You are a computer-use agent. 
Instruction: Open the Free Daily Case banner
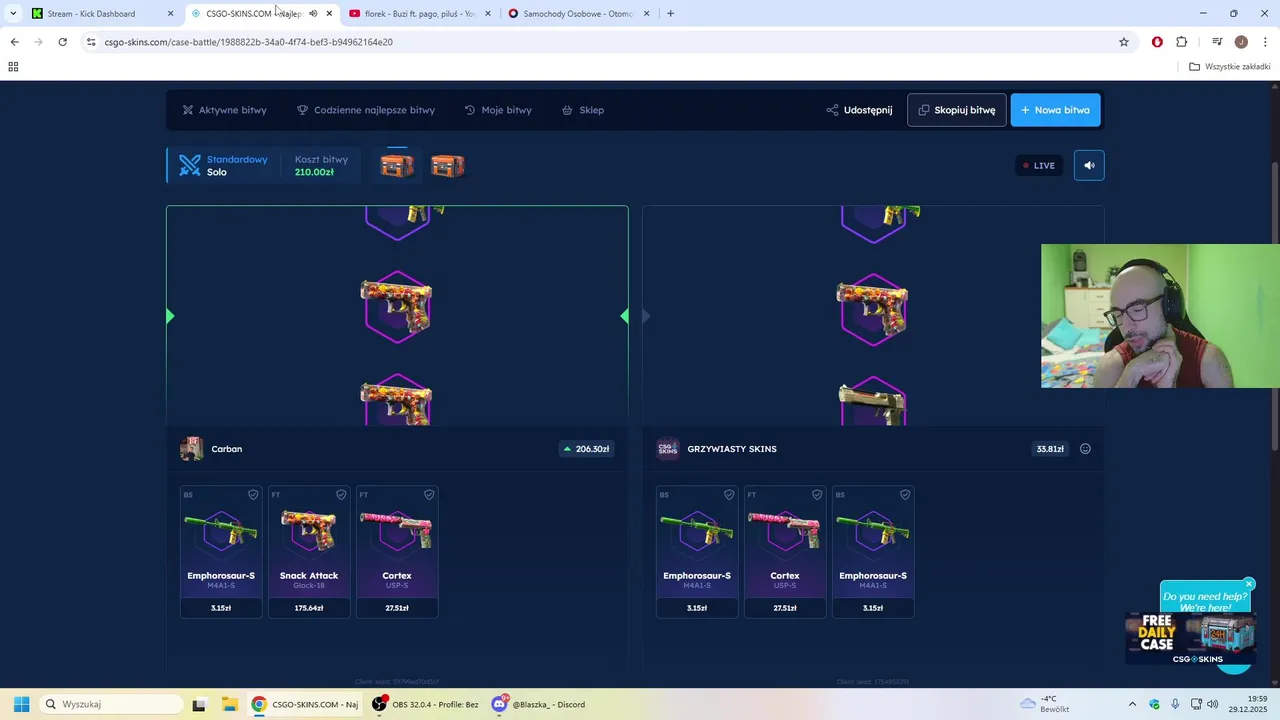1190,638
